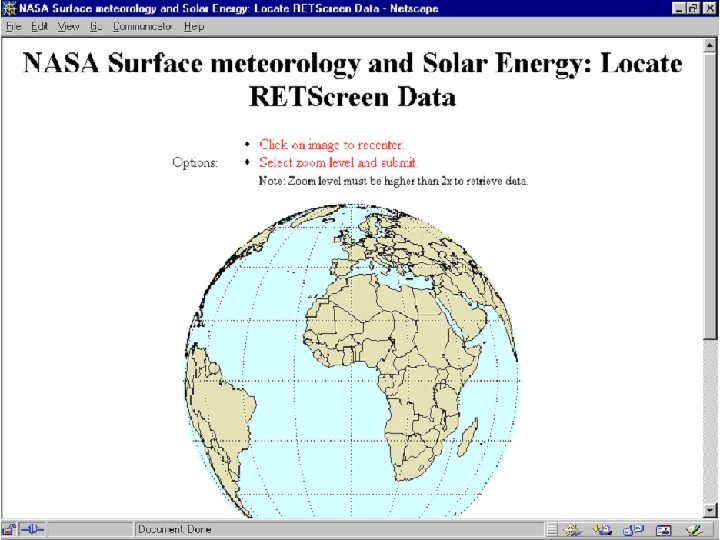Screen dimensions: 720x540
Task: Click the 'Document: Done' status text
Action: (x=174, y=530)
